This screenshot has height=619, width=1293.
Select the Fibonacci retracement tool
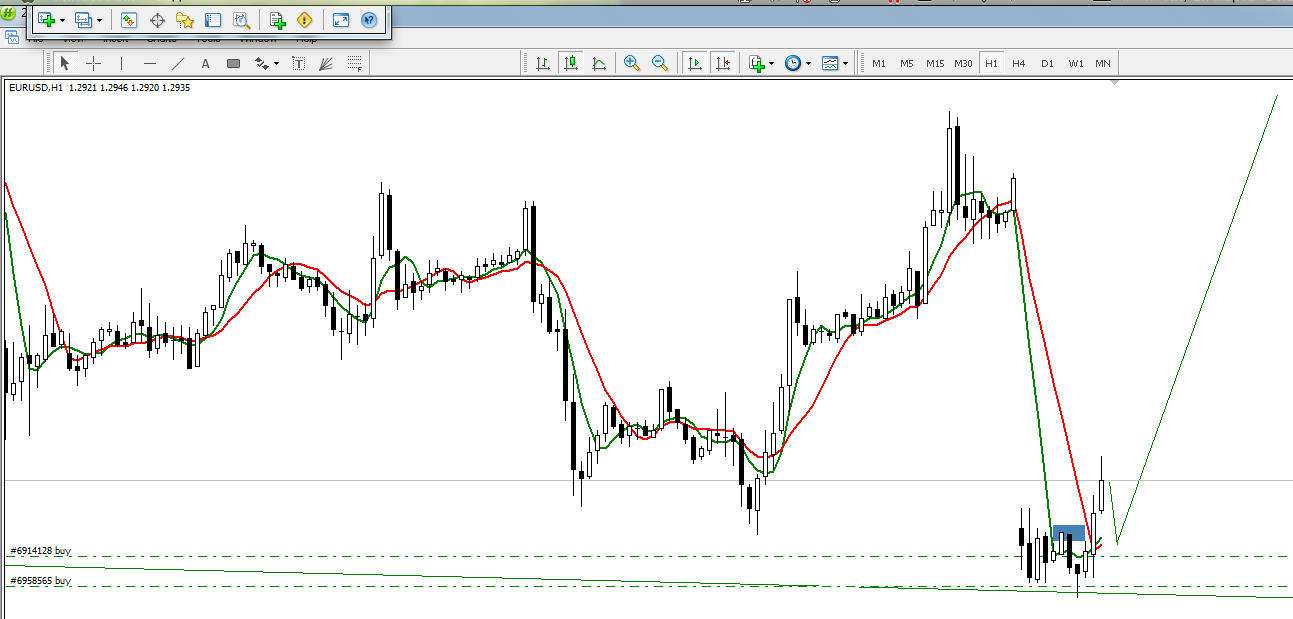click(x=354, y=63)
